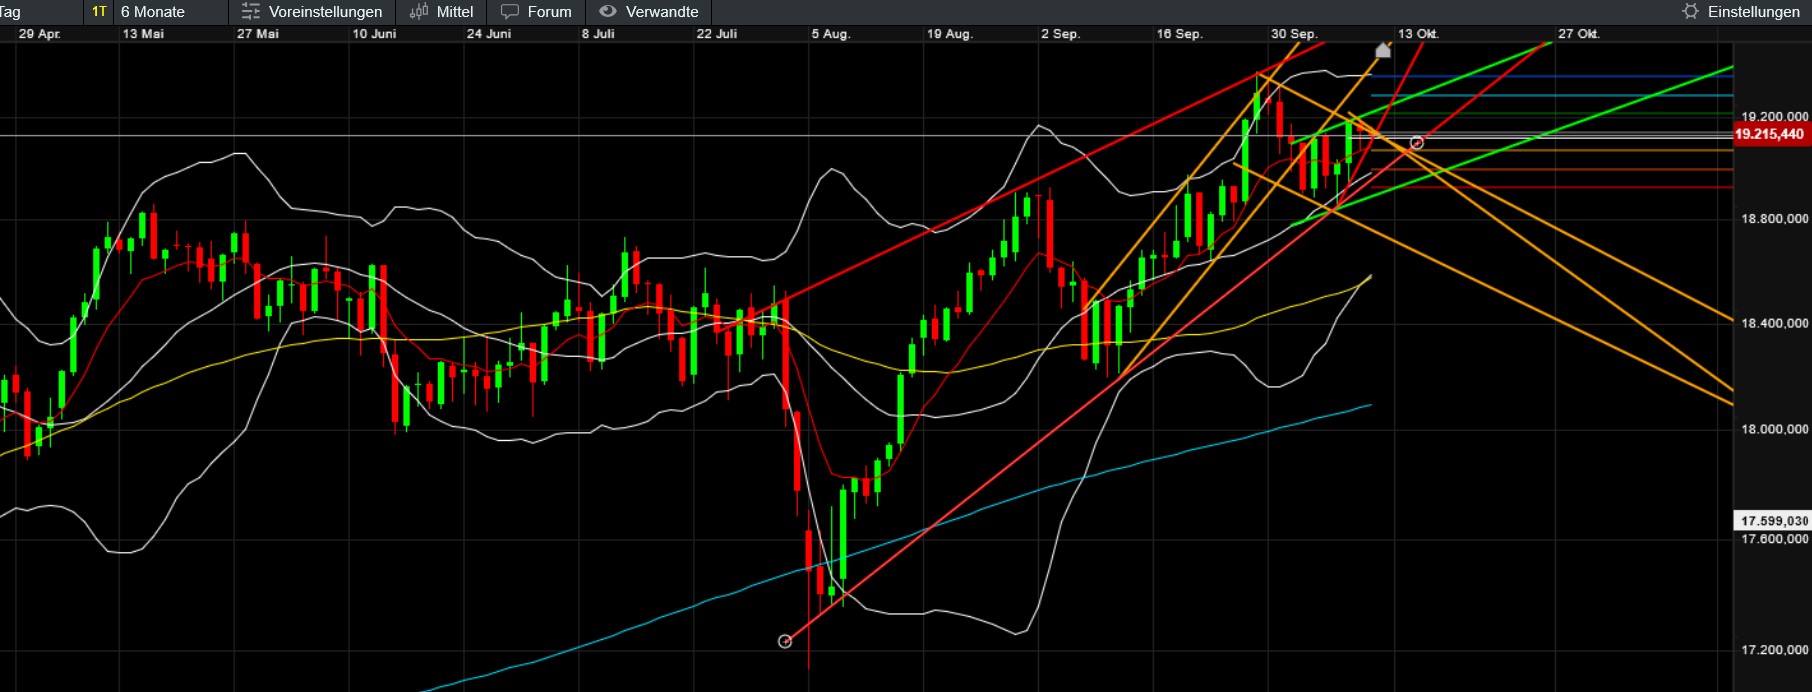Open the Forum discussion button

[536, 12]
